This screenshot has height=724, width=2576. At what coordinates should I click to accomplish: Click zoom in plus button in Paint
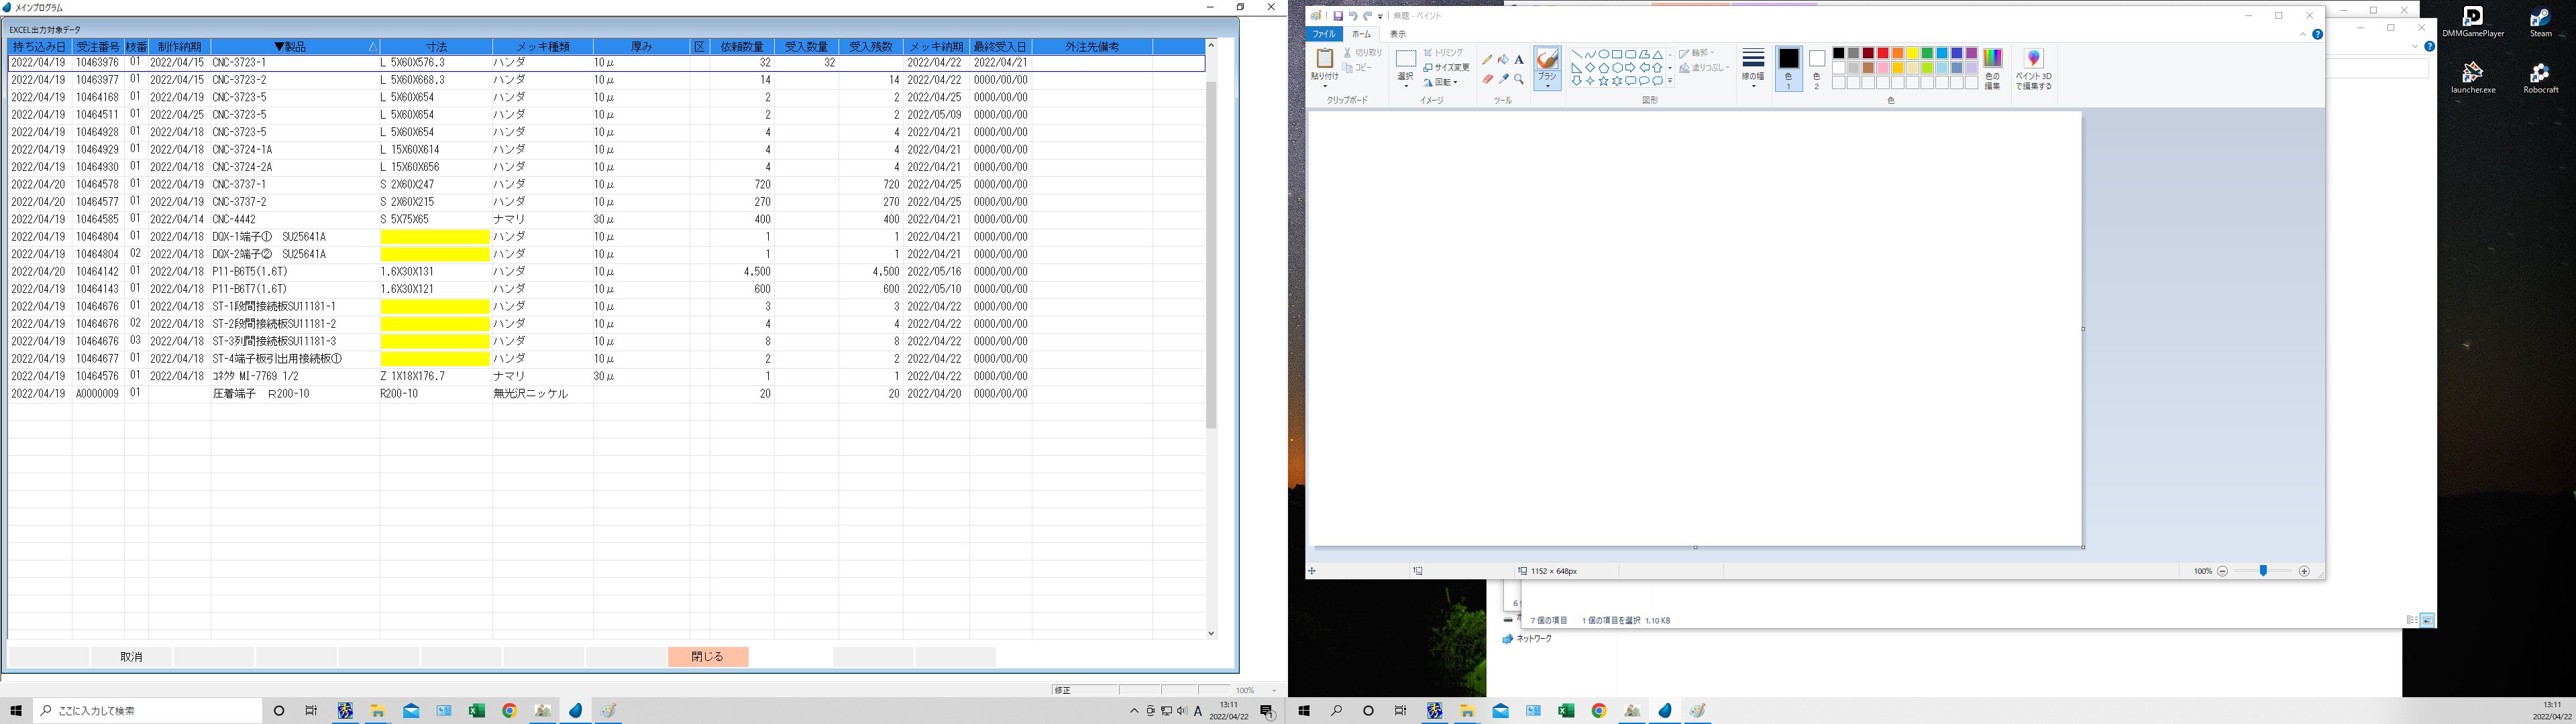click(2304, 571)
